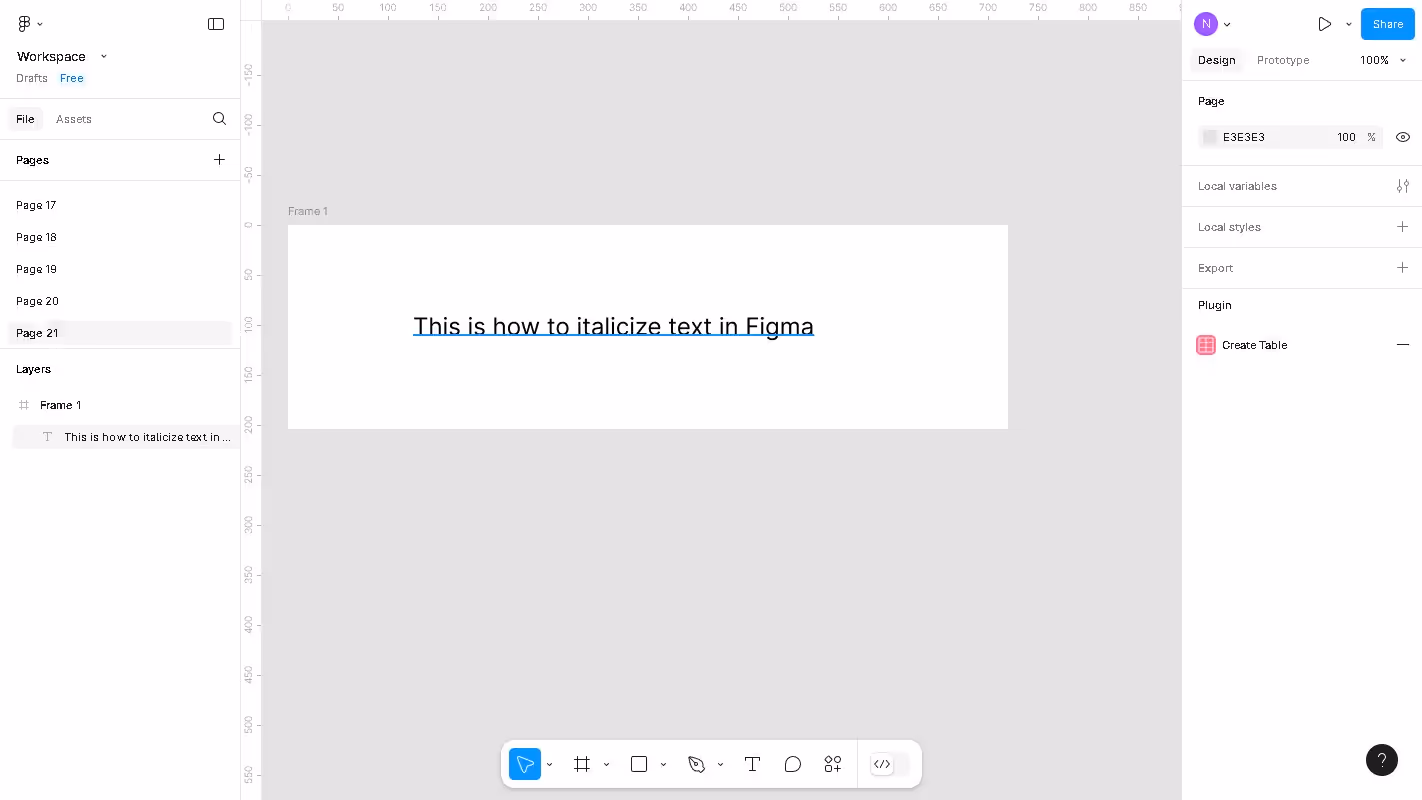This screenshot has height=800, width=1422.
Task: Switch to the Prototype tab
Action: (x=1283, y=60)
